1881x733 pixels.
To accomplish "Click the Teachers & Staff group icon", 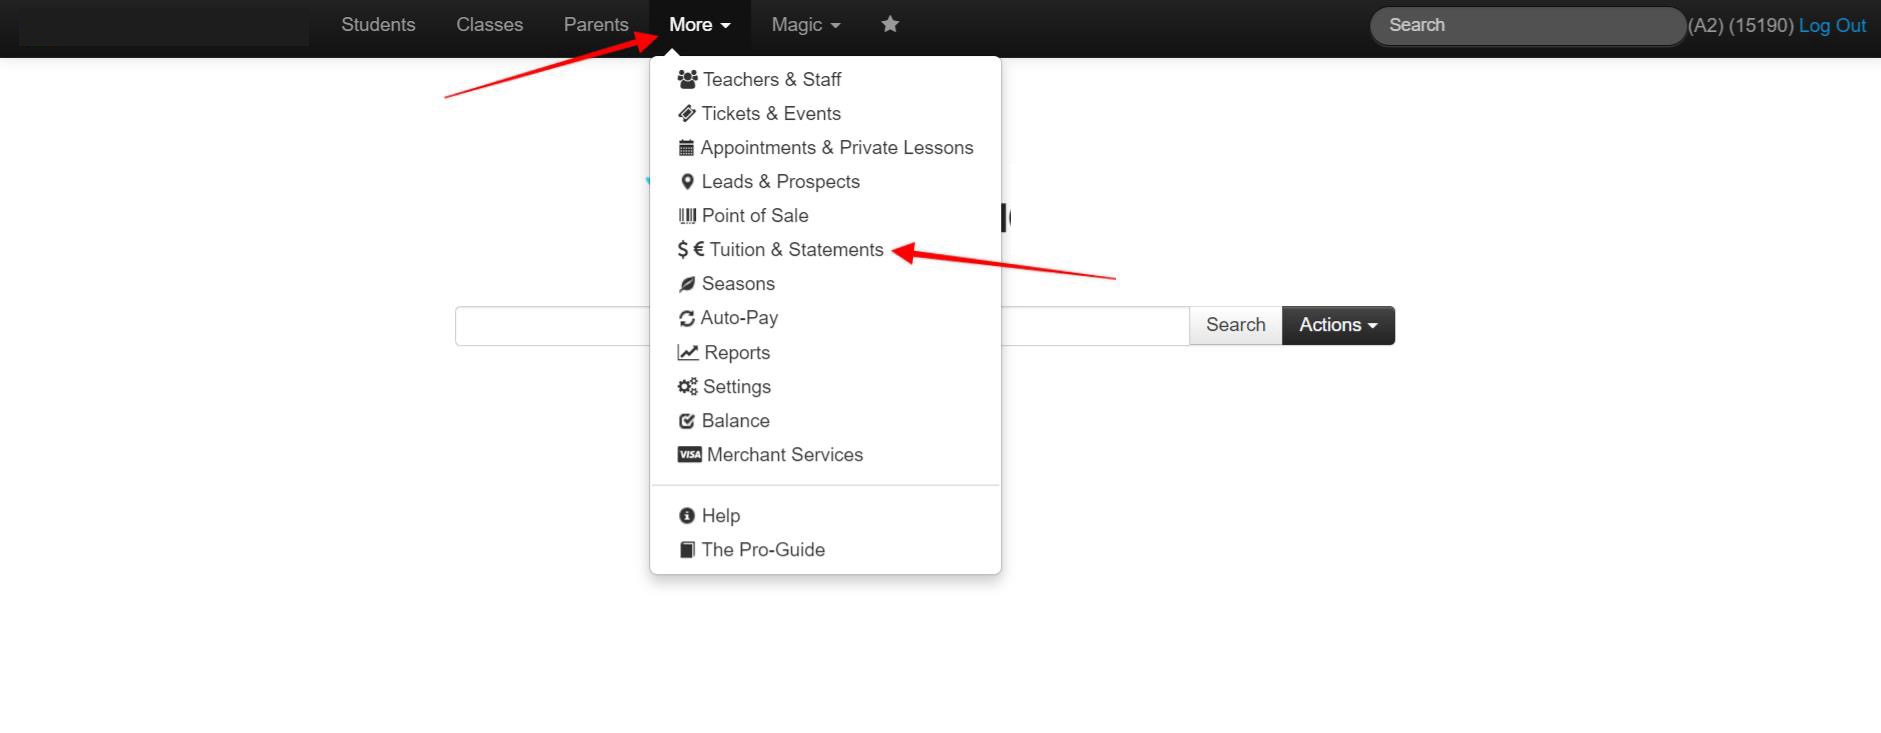I will 687,79.
